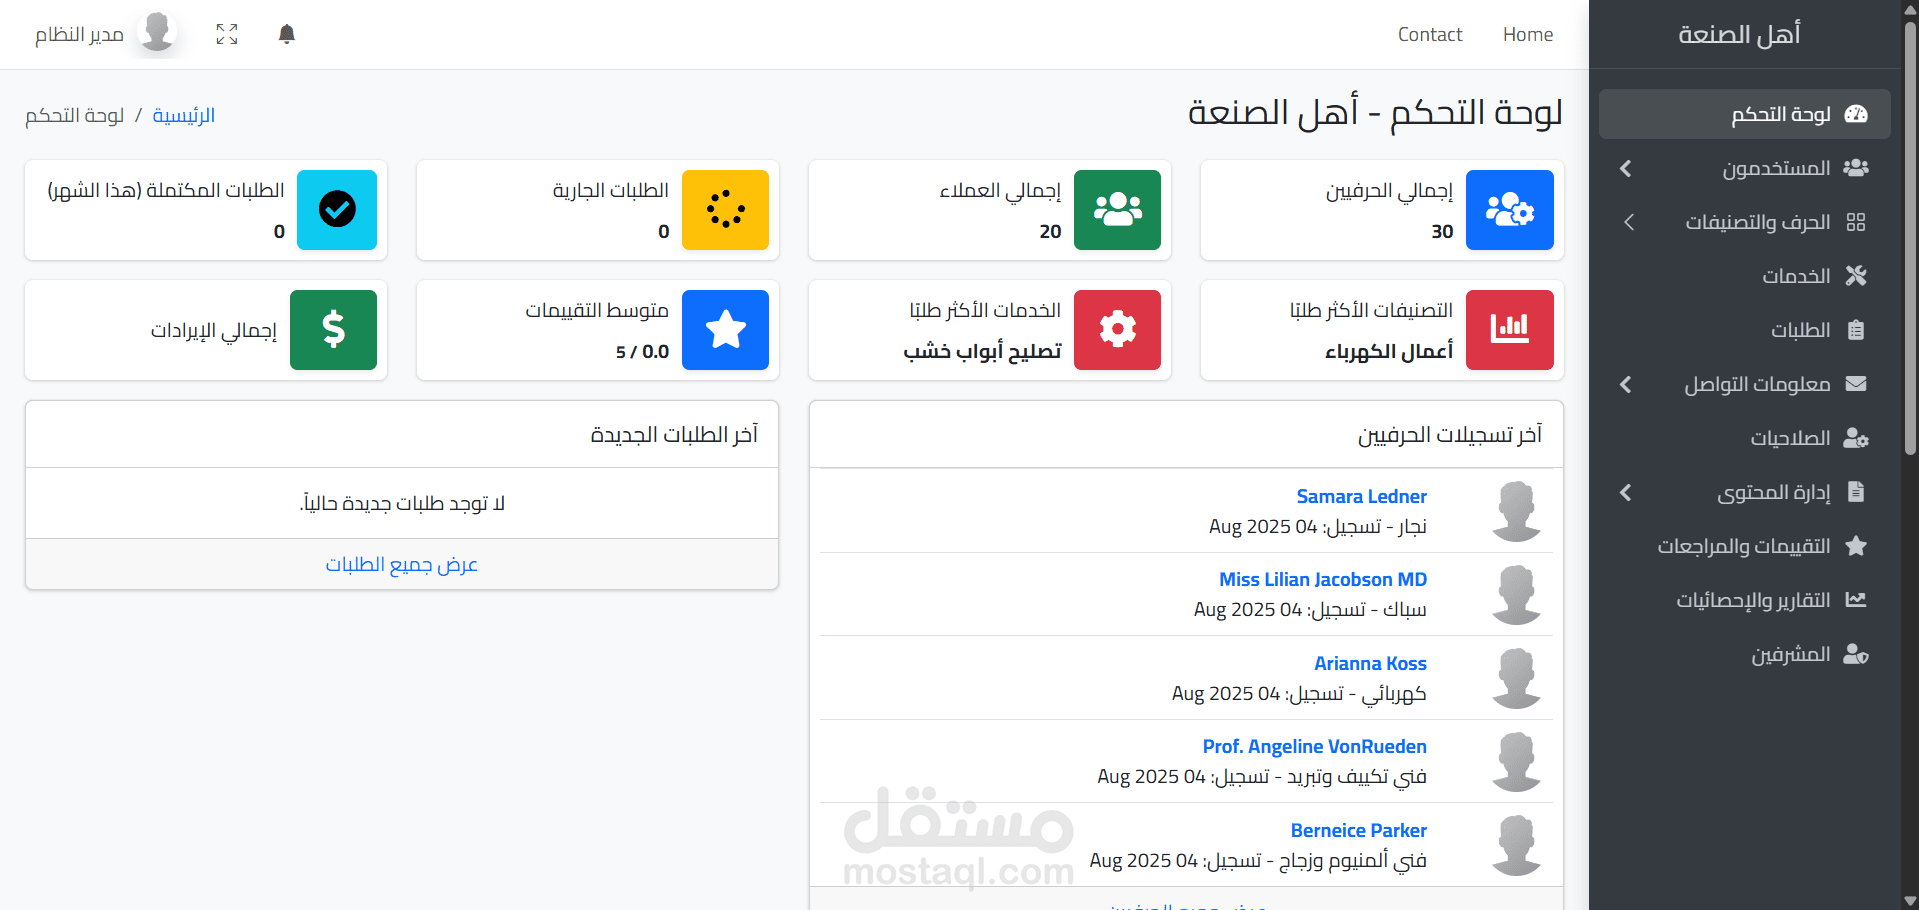Click Samara Ledner's avatar image

(x=1517, y=511)
